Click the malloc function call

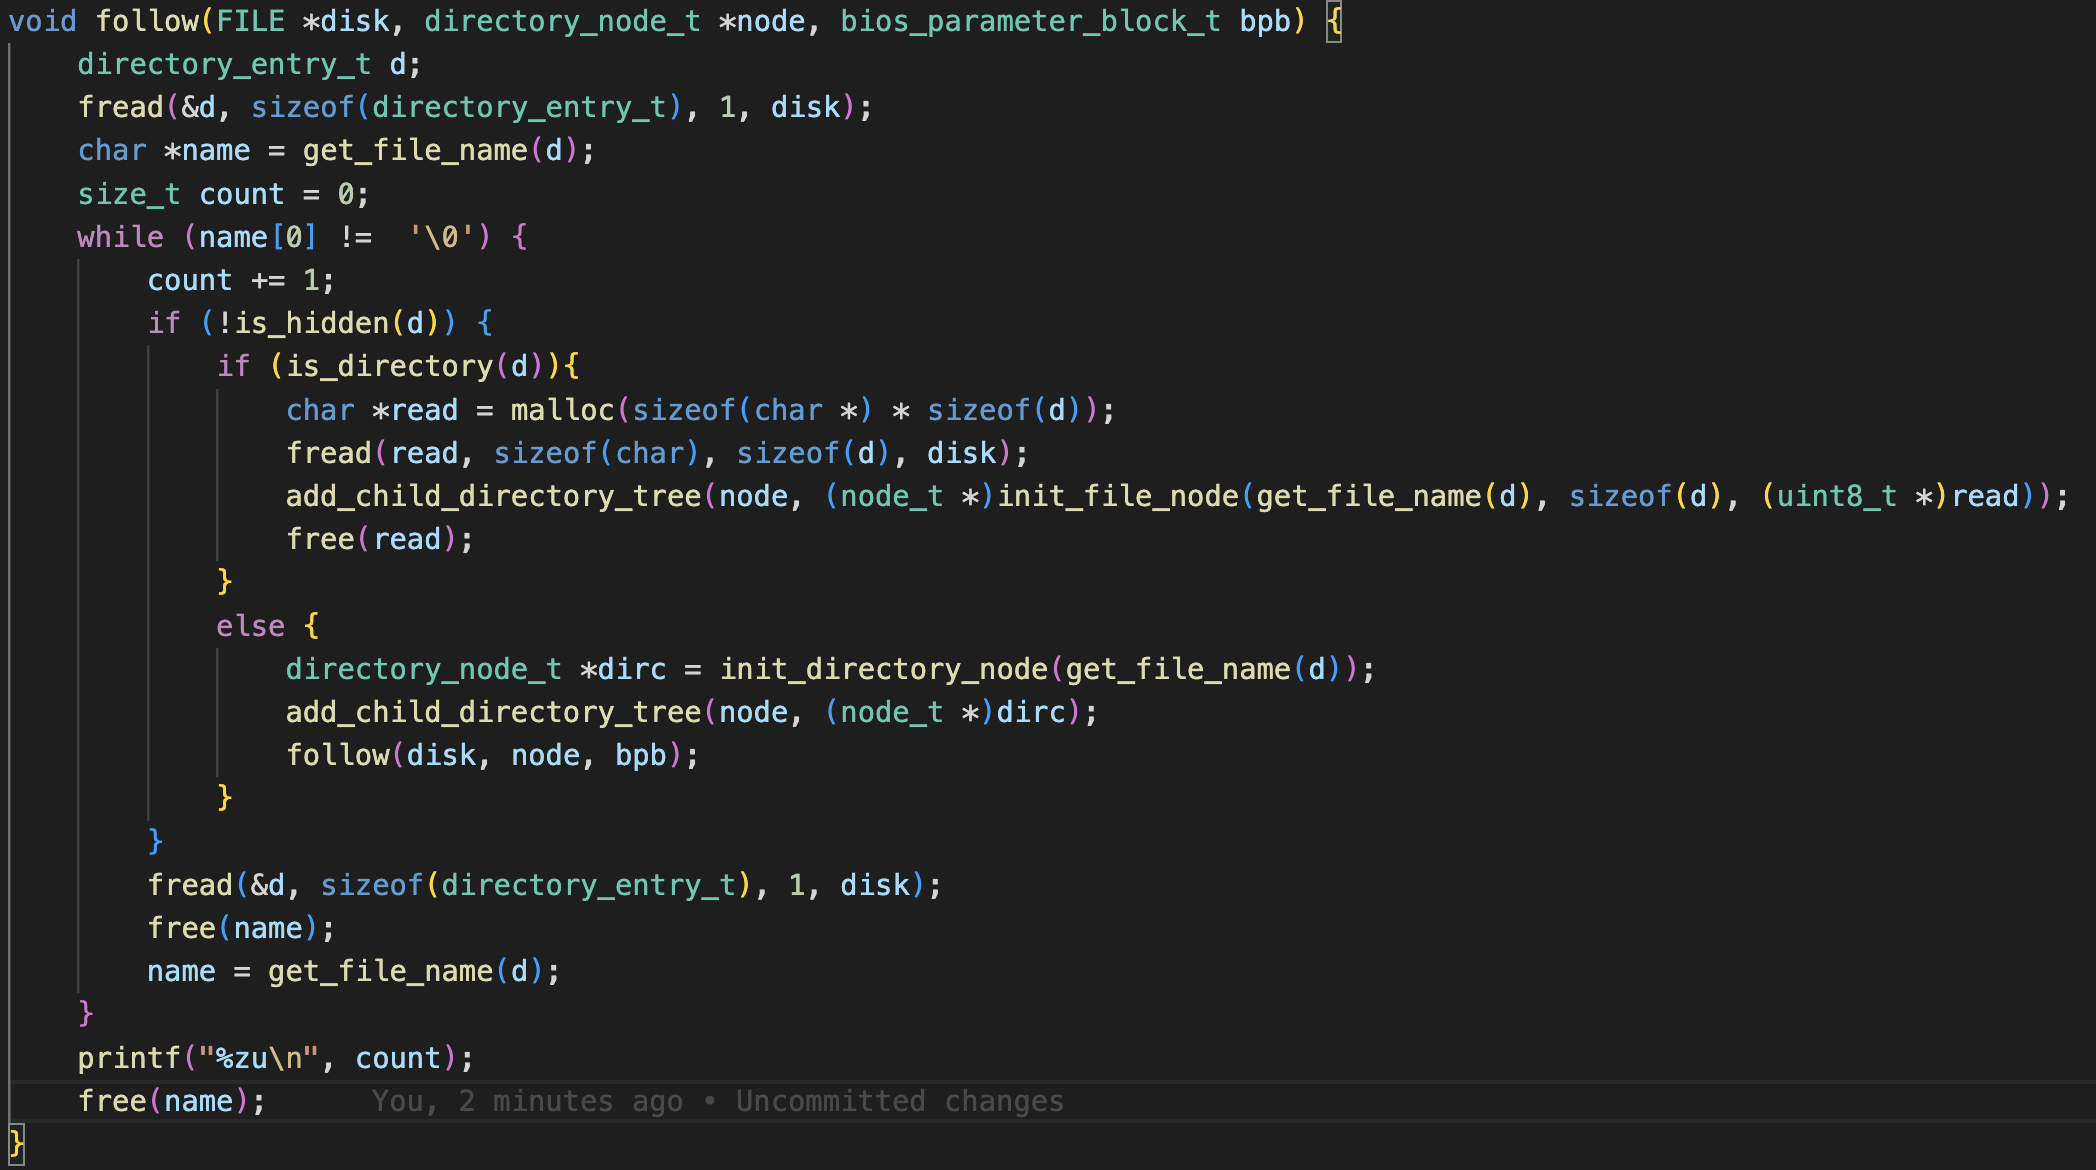562,410
